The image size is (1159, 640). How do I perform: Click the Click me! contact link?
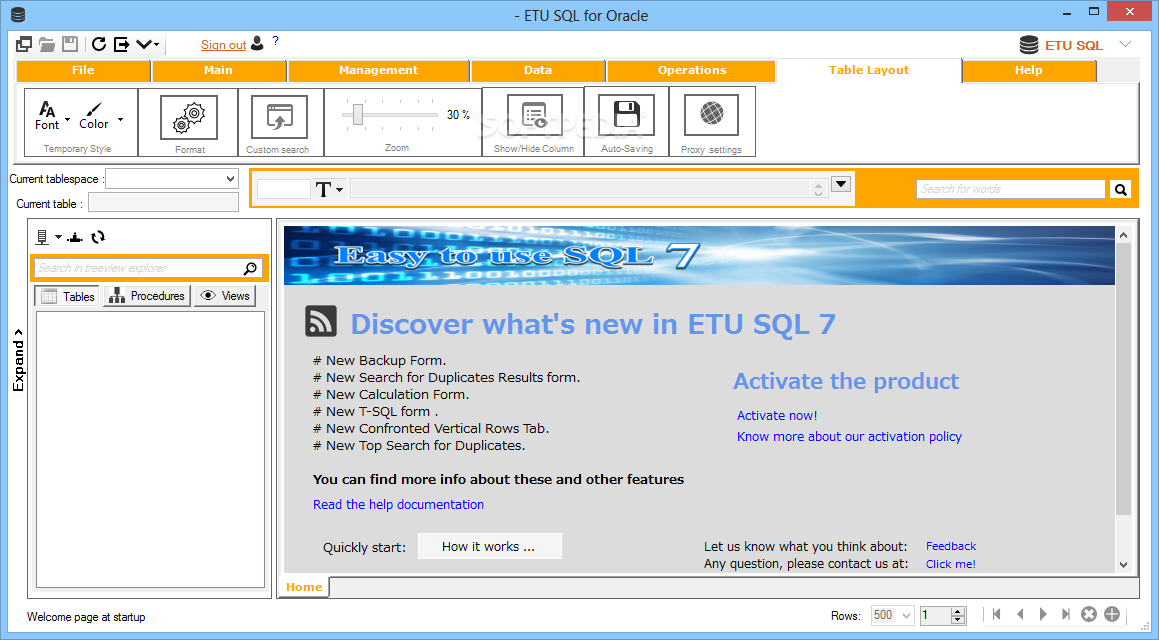coord(951,564)
